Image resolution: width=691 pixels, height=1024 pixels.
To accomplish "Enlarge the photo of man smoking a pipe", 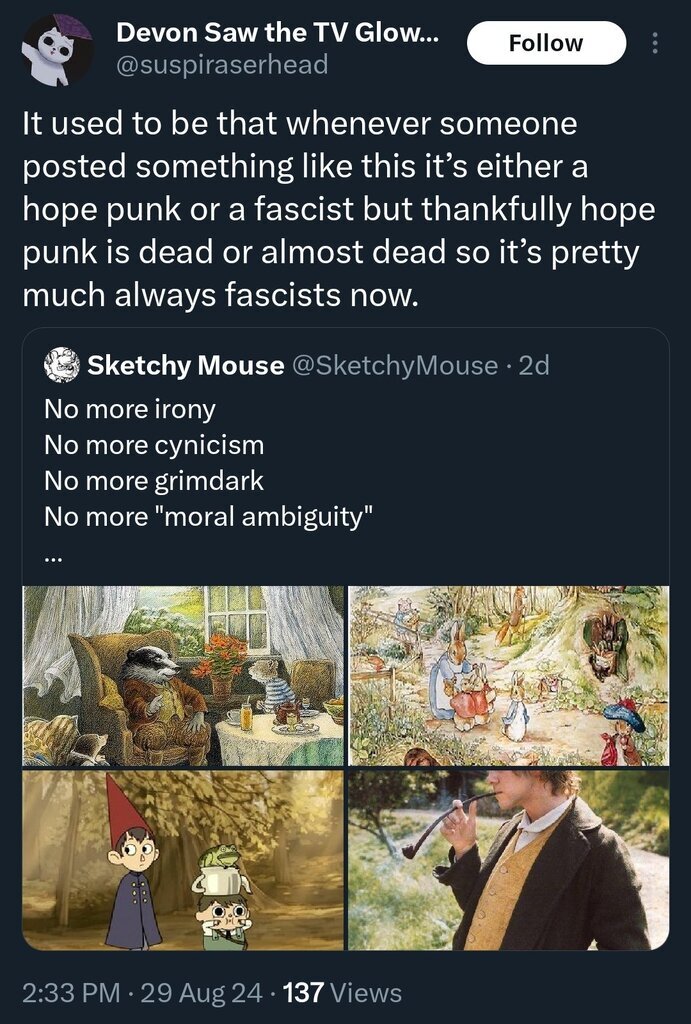I will [x=508, y=859].
